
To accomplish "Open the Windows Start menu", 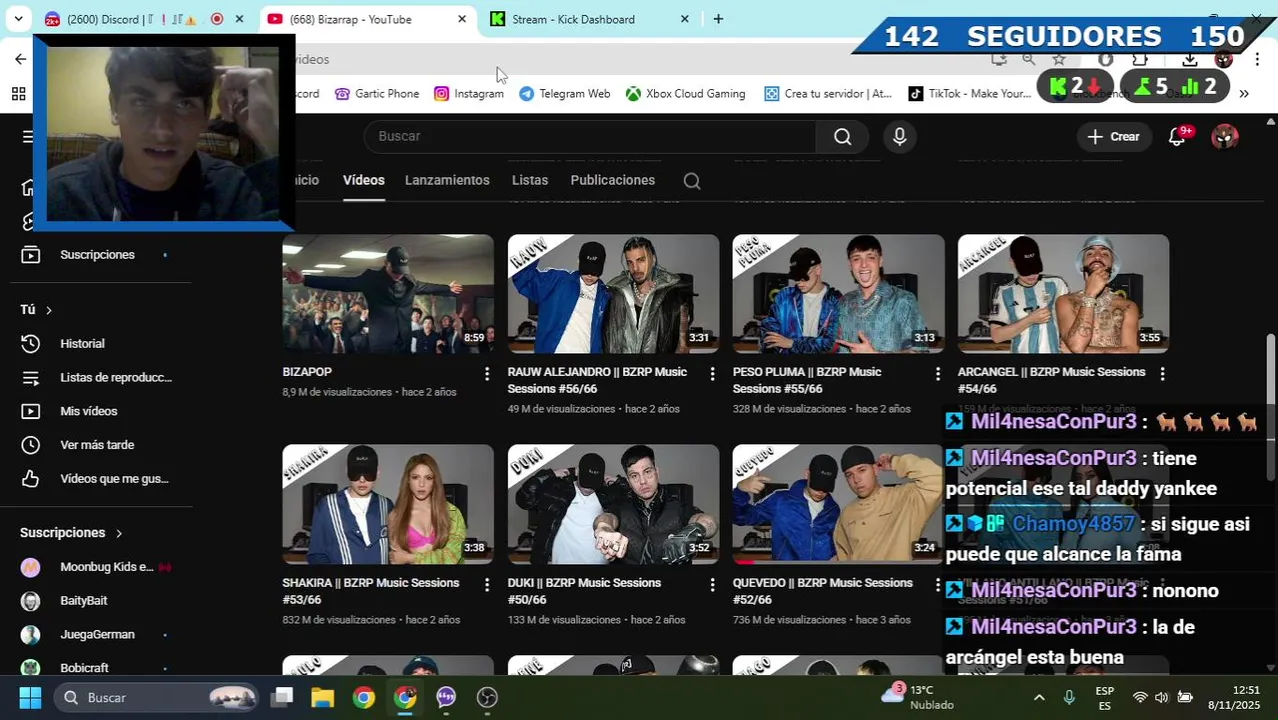I will coord(30,697).
